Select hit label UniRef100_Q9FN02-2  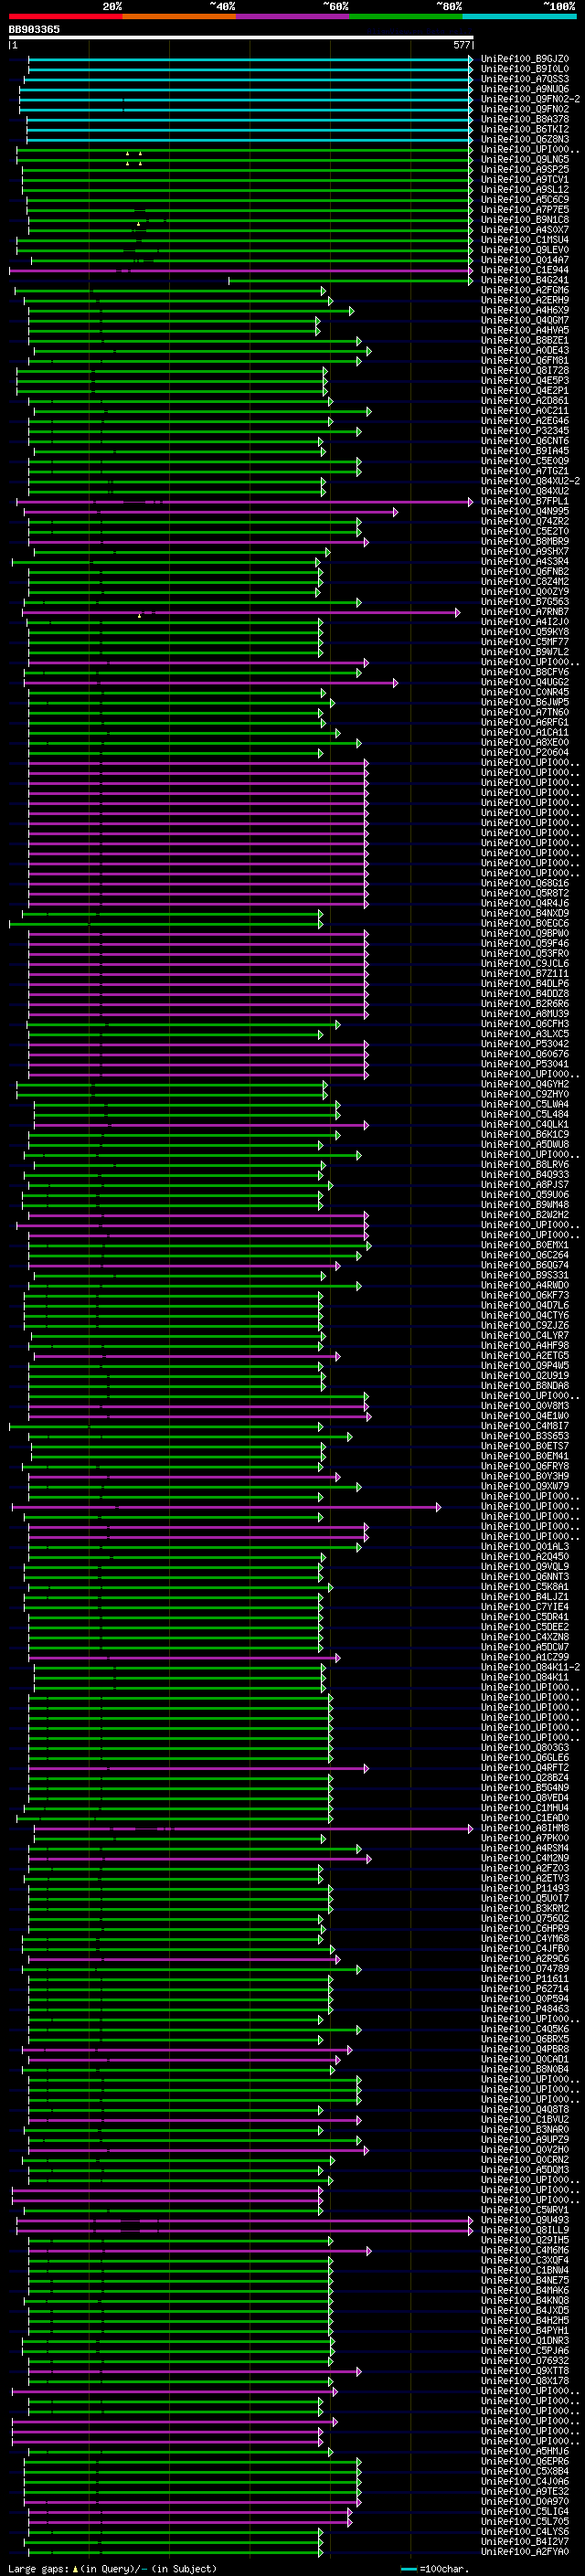[530, 99]
